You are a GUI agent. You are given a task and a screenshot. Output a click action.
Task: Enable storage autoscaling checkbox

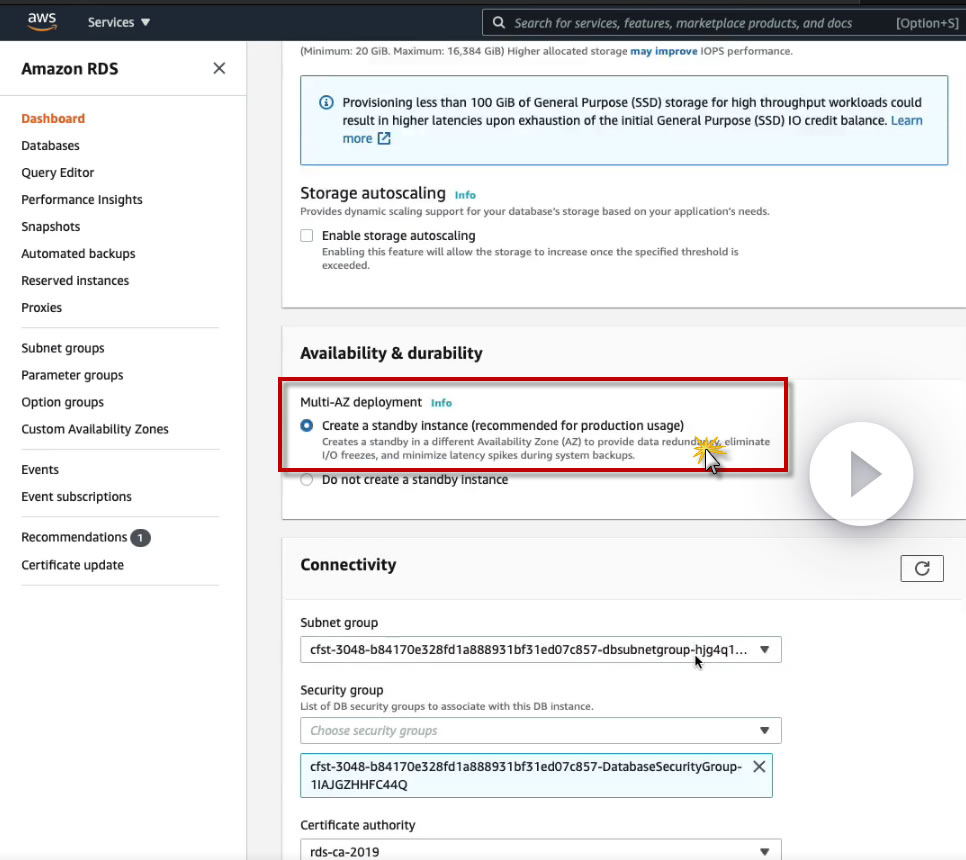[307, 235]
